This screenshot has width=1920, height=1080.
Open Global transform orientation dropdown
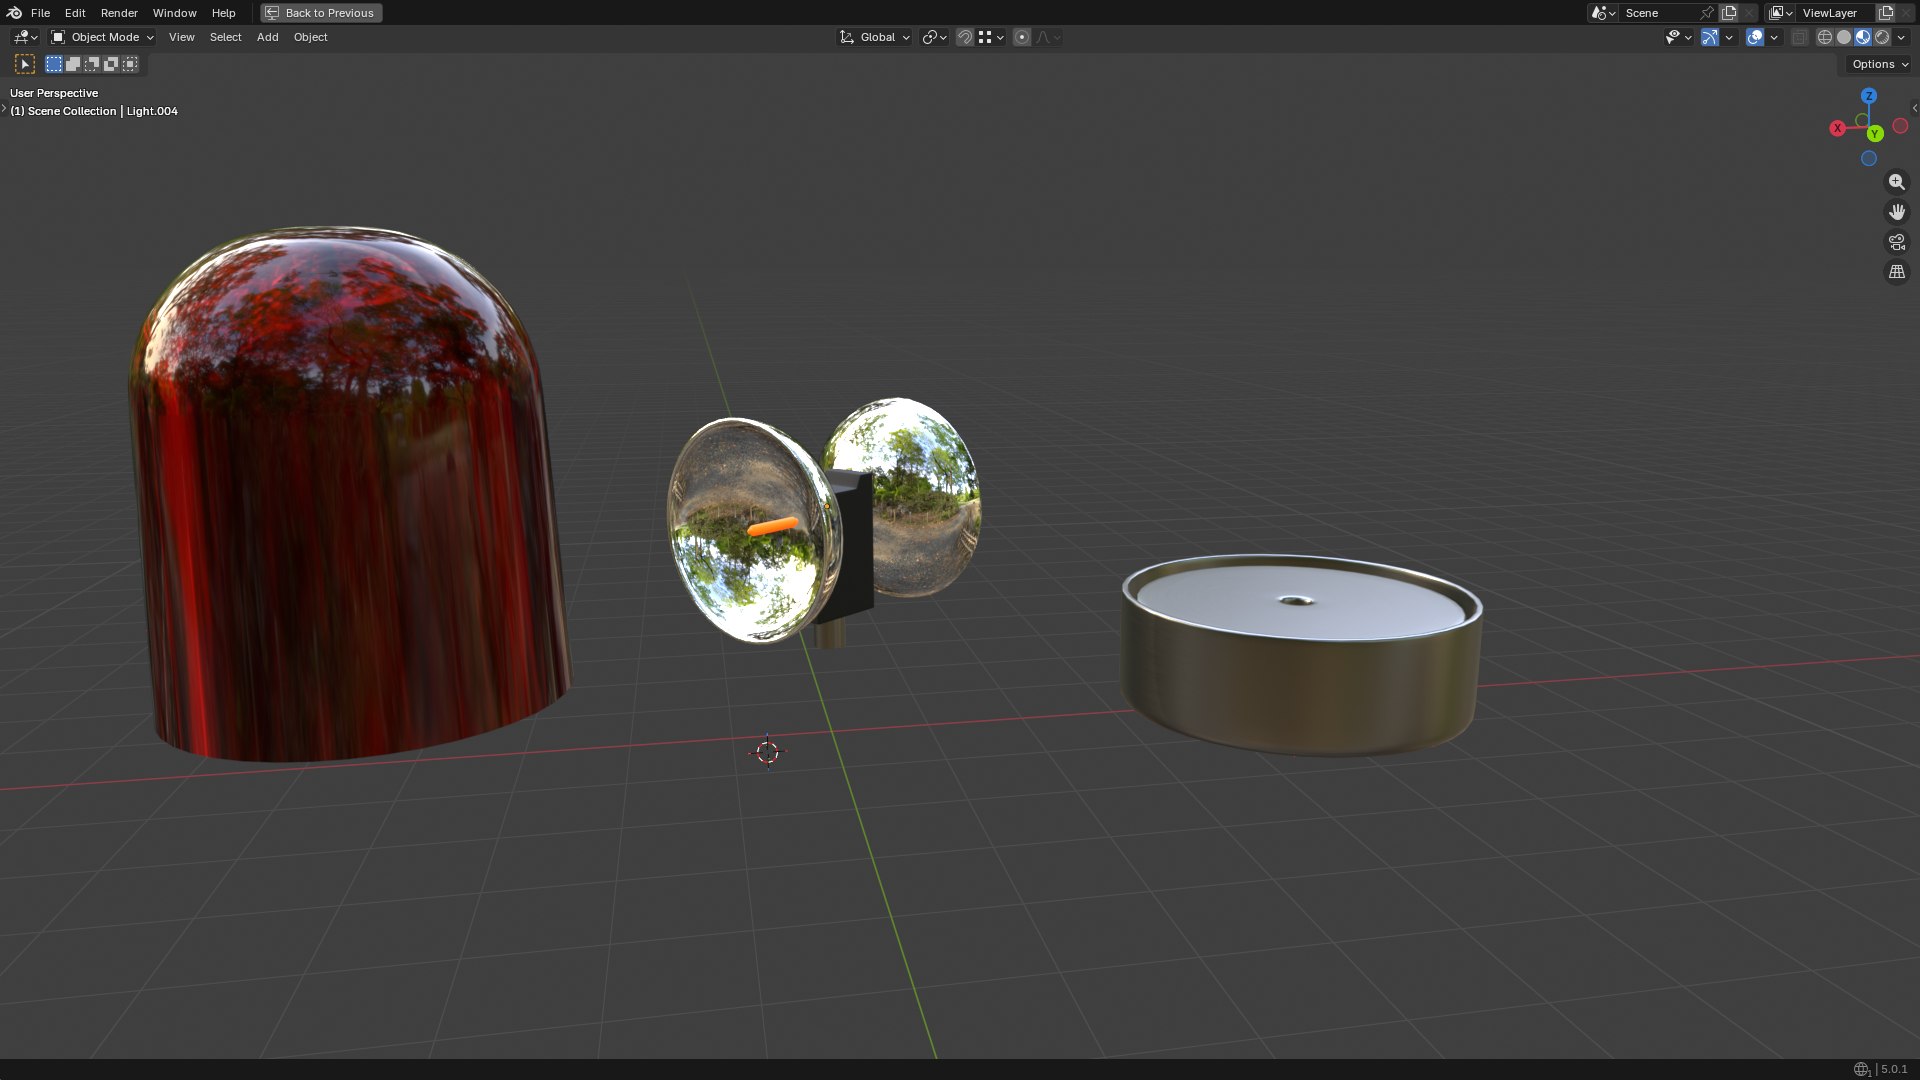pos(874,37)
